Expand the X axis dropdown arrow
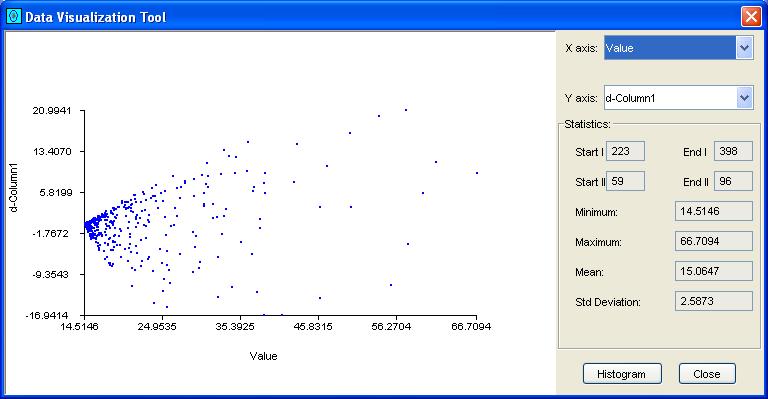768x399 pixels. pyautogui.click(x=744, y=48)
